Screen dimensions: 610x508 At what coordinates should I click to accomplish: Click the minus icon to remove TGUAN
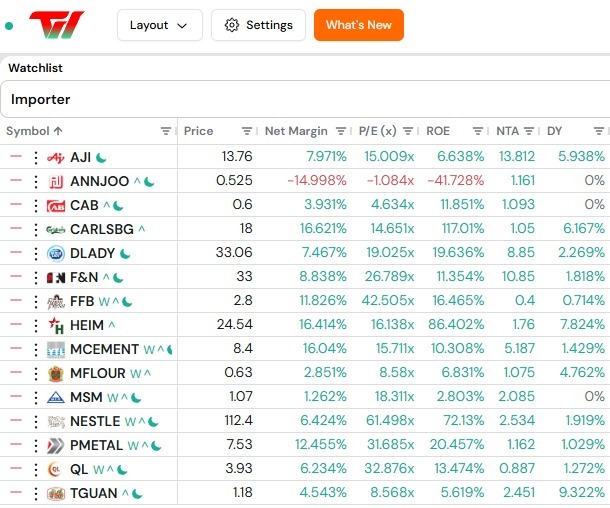click(16, 492)
